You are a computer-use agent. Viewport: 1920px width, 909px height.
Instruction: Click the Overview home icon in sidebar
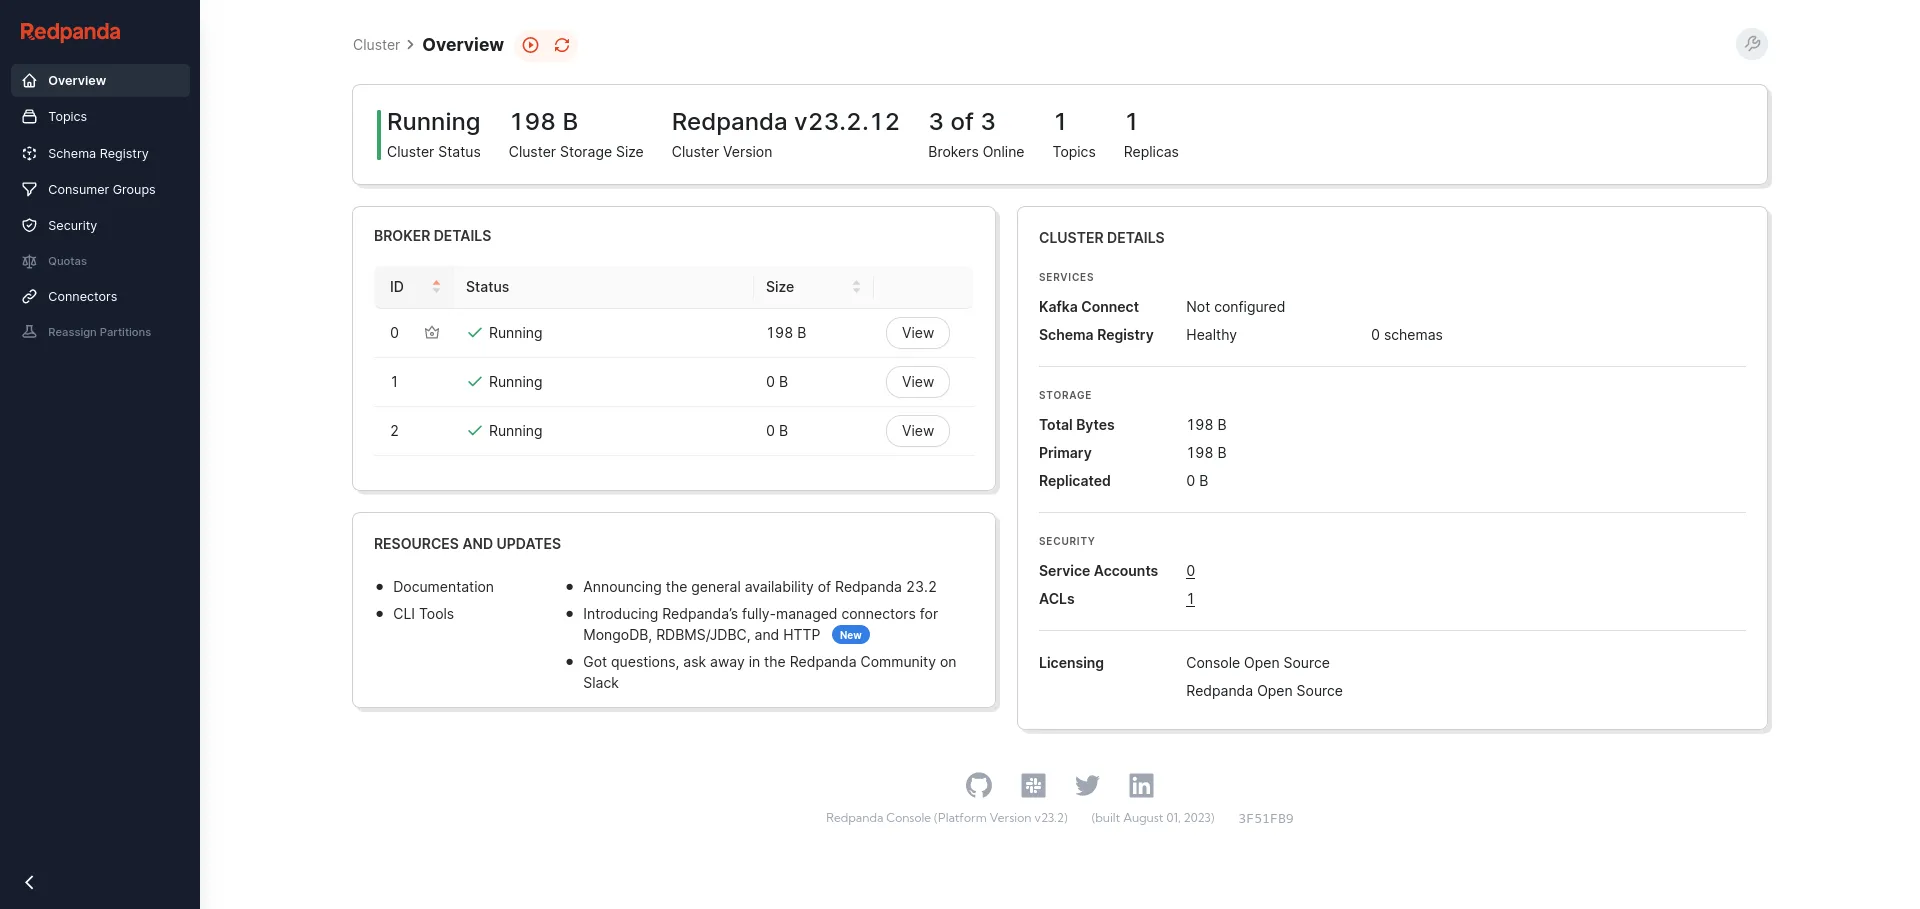(x=30, y=81)
